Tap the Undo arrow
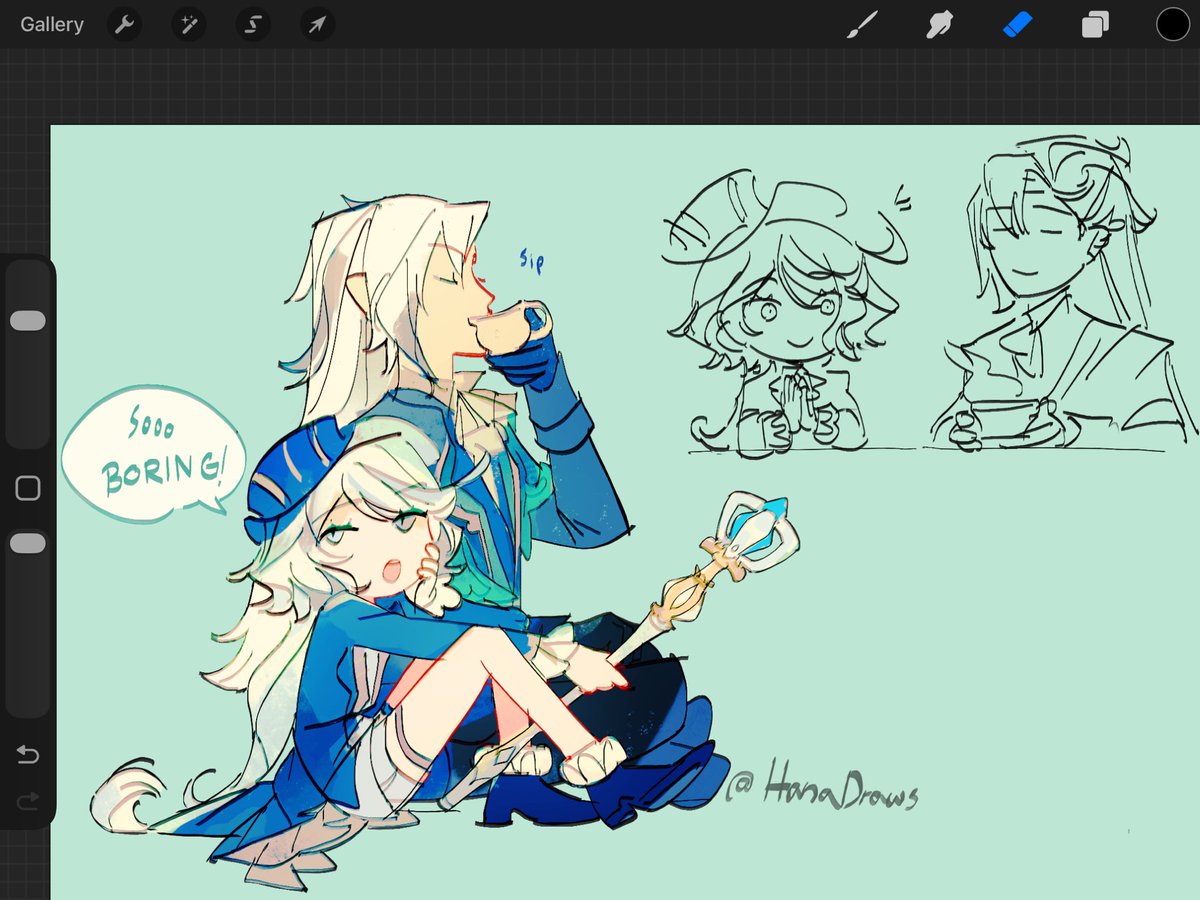 (28, 754)
